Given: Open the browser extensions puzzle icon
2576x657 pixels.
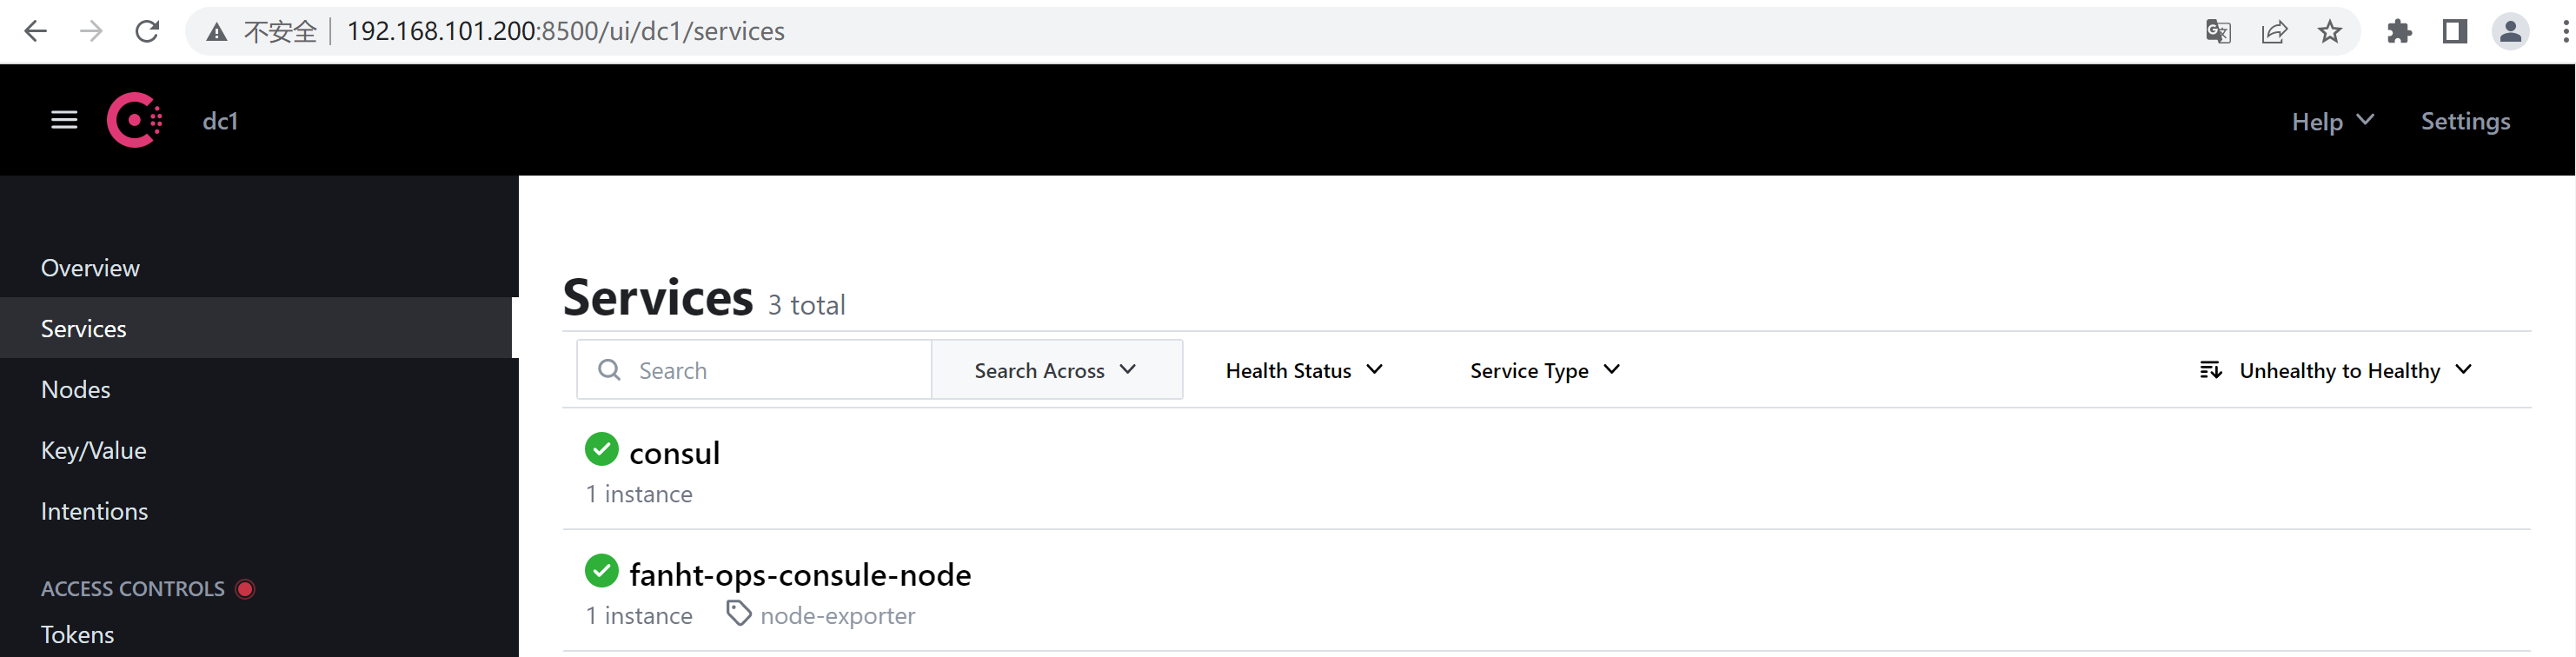Looking at the screenshot, I should pos(2399,32).
